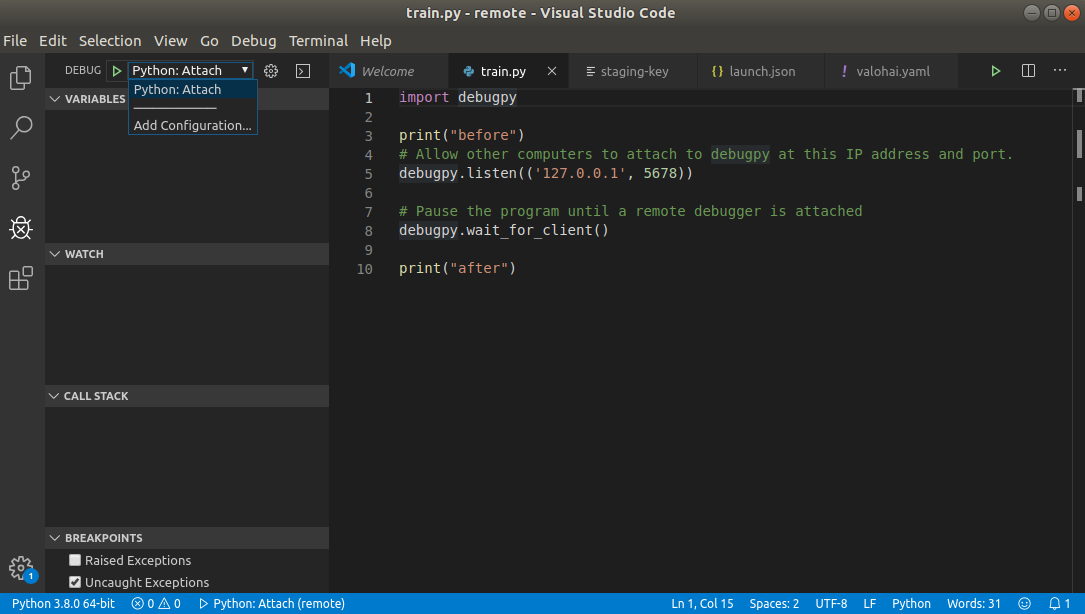Open the Help menu
Screen dimensions: 1085x614
[376, 41]
